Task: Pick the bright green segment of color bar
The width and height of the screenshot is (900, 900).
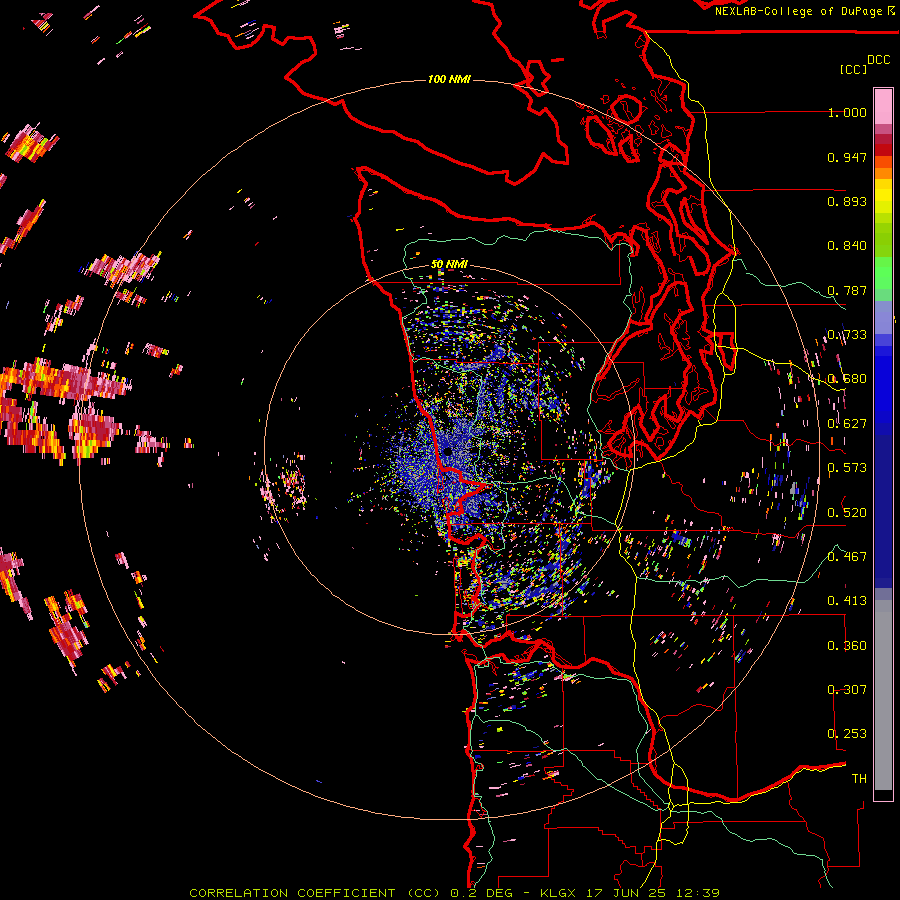Action: click(883, 273)
